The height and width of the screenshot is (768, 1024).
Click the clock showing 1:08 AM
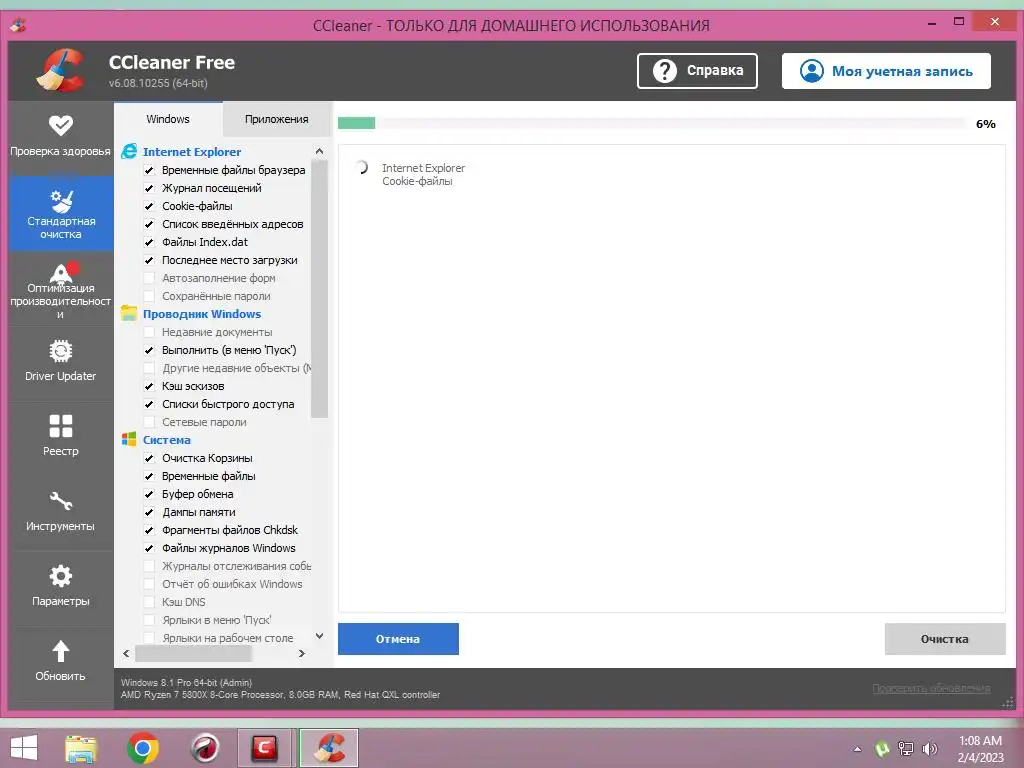[x=980, y=741]
